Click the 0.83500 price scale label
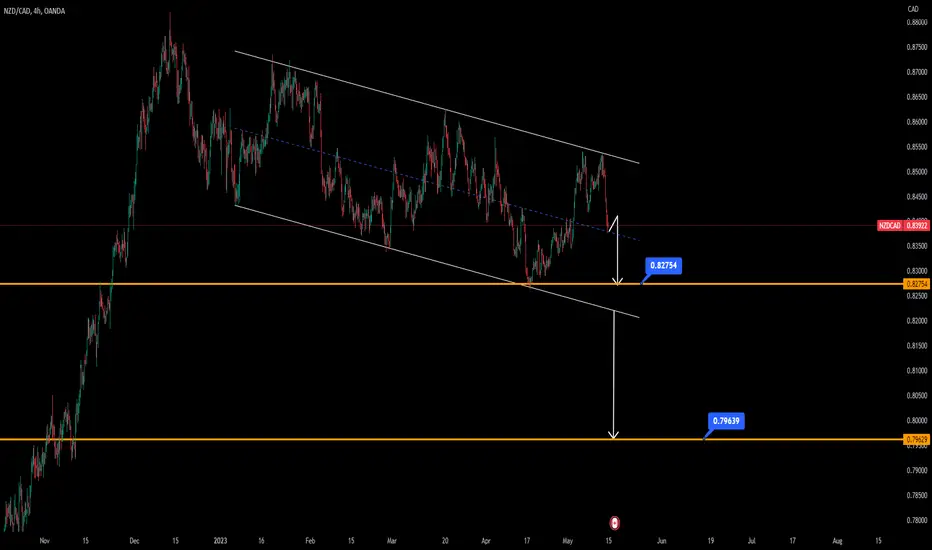The height and width of the screenshot is (550, 932). pos(917,246)
